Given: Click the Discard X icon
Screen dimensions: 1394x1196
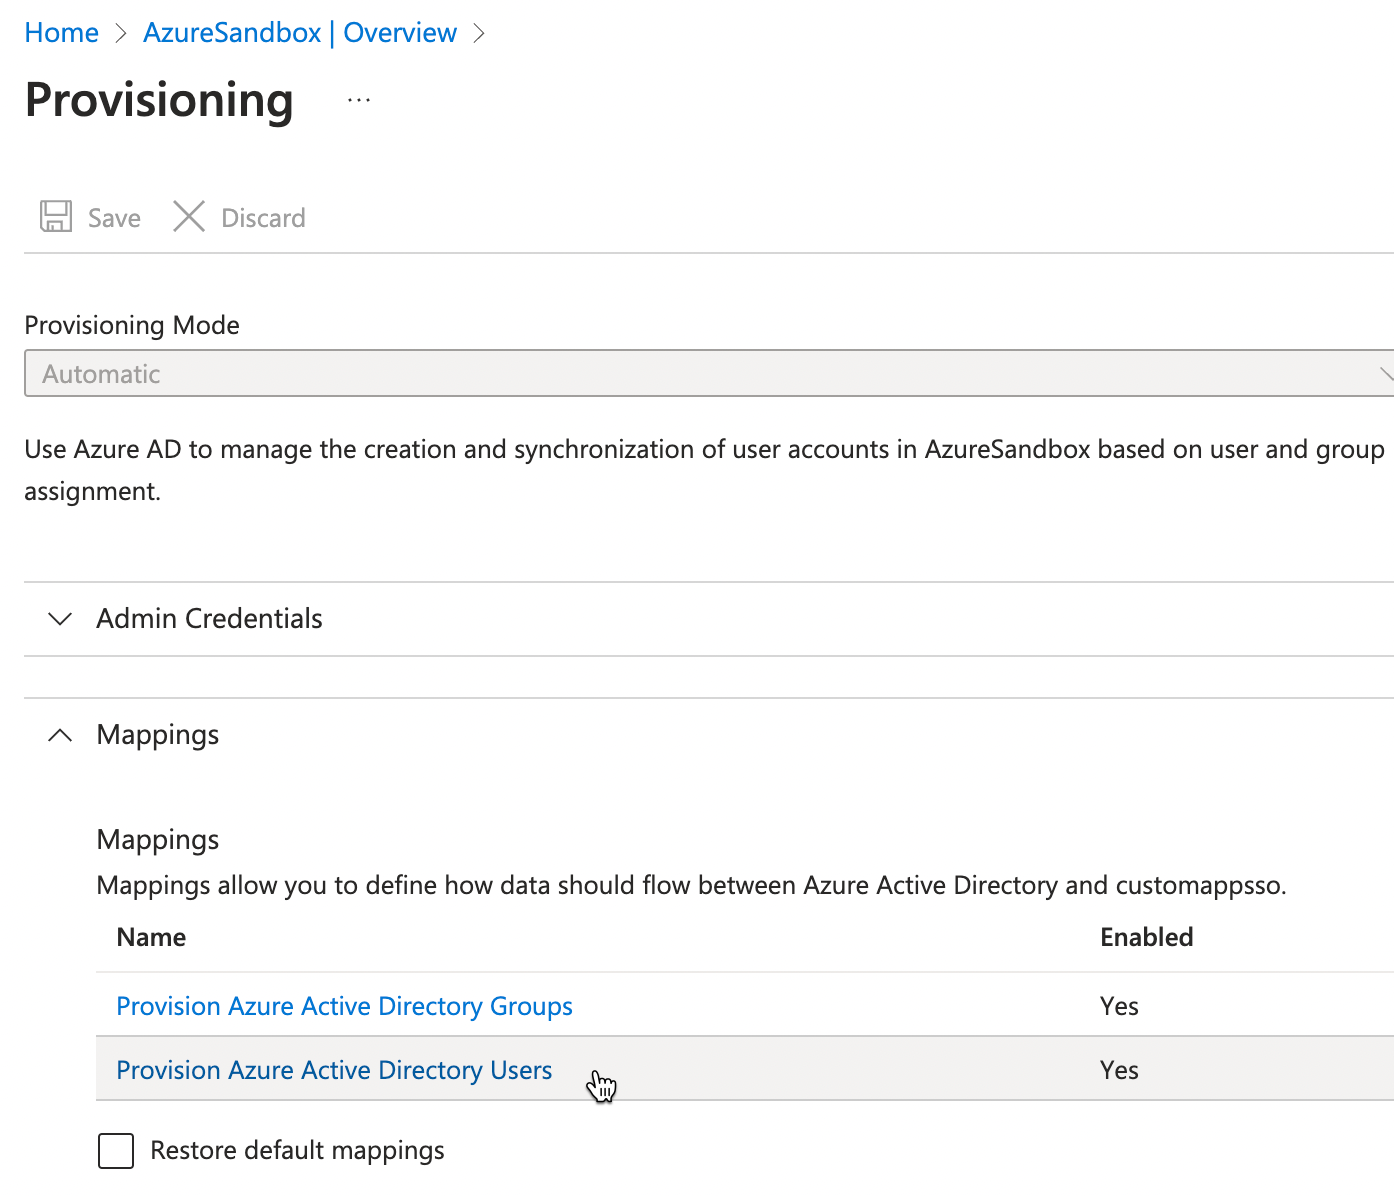Looking at the screenshot, I should tap(189, 216).
